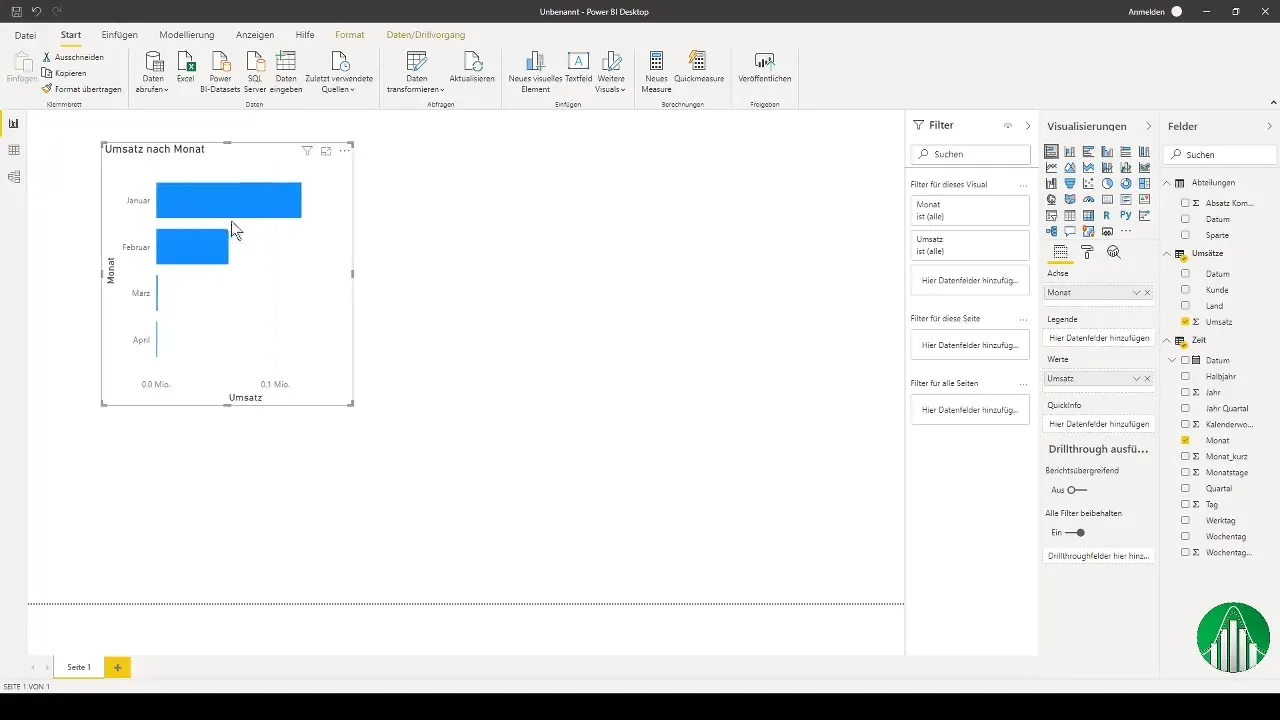The height and width of the screenshot is (720, 1280).
Task: Open dropdown arrow of Umsatz values field
Action: (x=1136, y=379)
